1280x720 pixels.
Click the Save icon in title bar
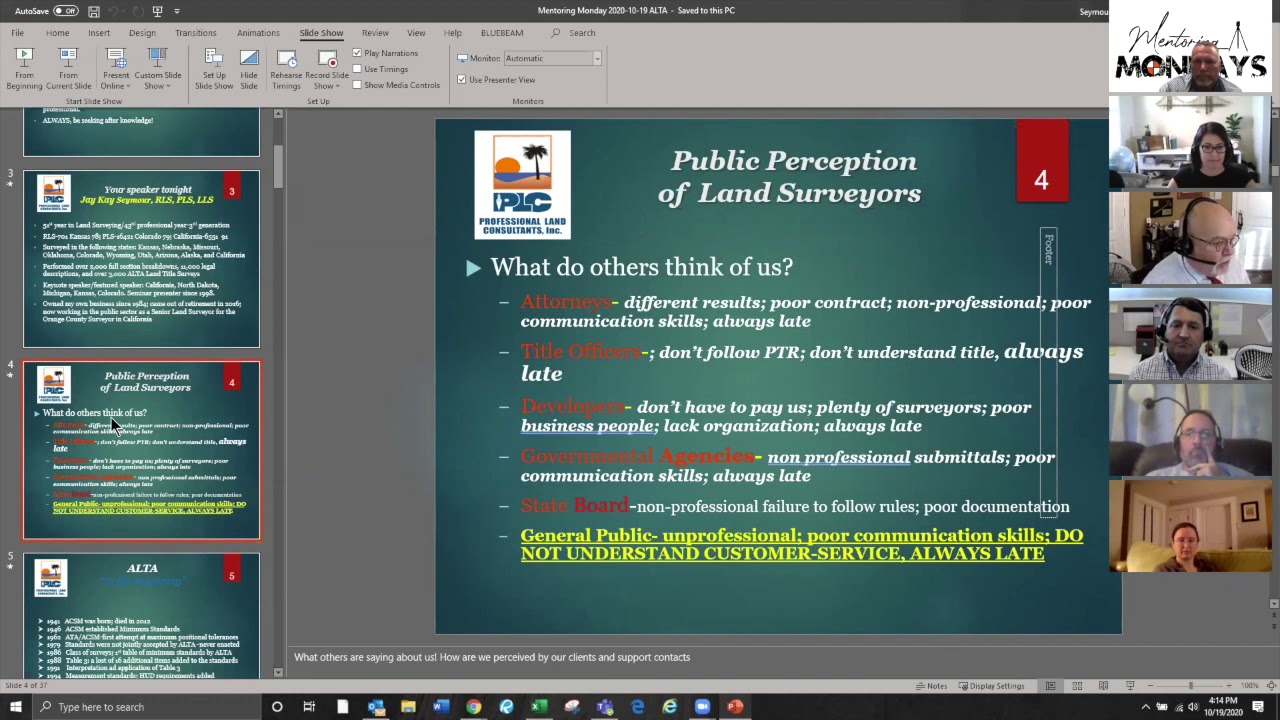point(93,11)
